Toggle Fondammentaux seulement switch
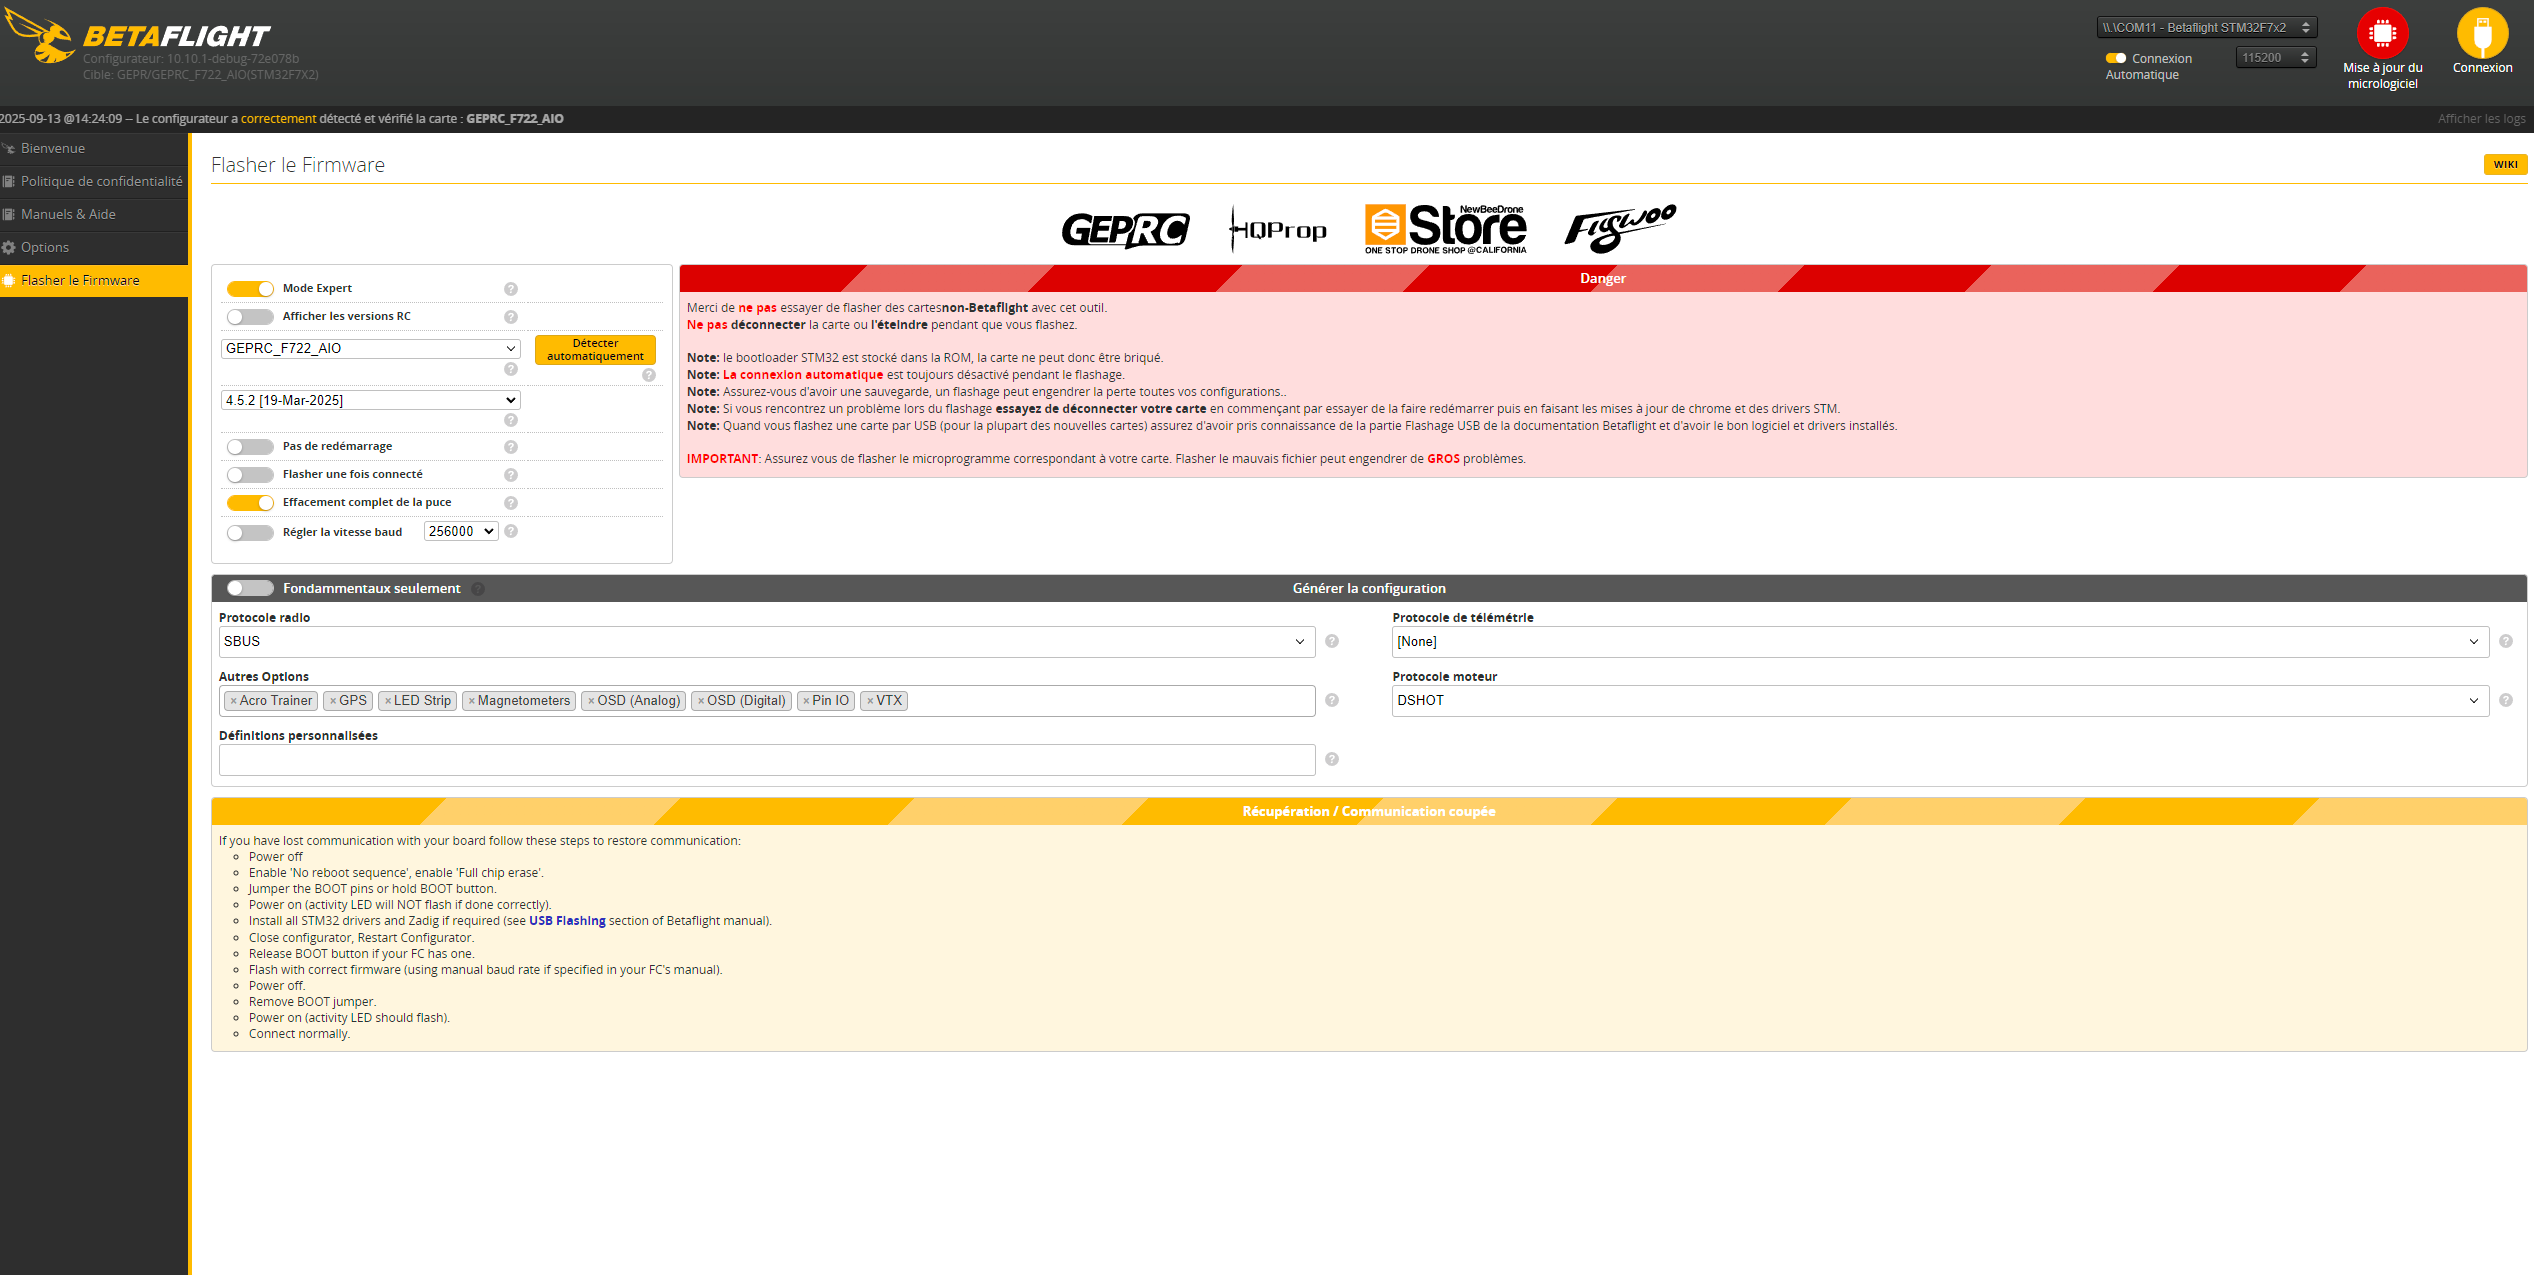The width and height of the screenshot is (2534, 1275). click(x=250, y=588)
